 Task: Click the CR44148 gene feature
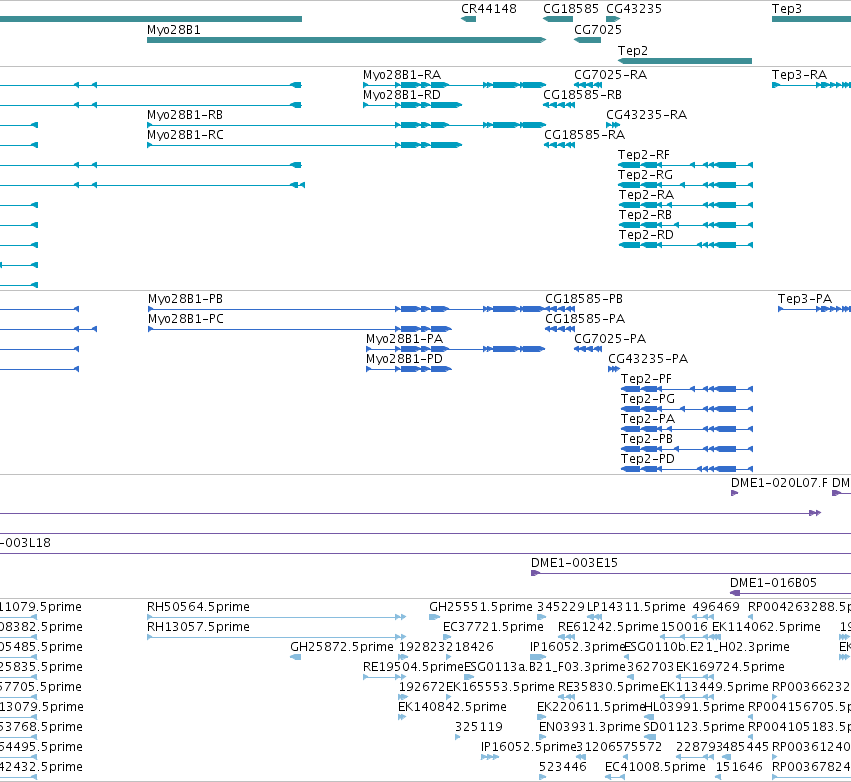(468, 19)
